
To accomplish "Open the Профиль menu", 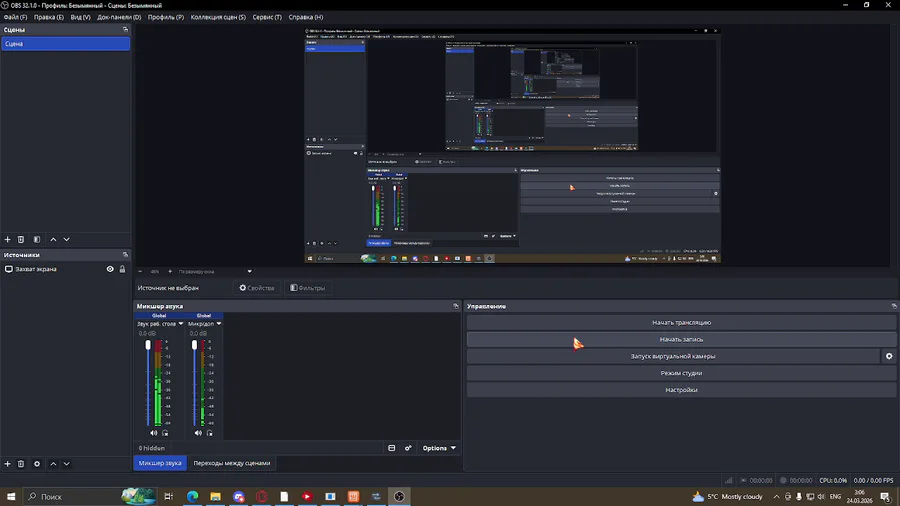I will tap(166, 17).
